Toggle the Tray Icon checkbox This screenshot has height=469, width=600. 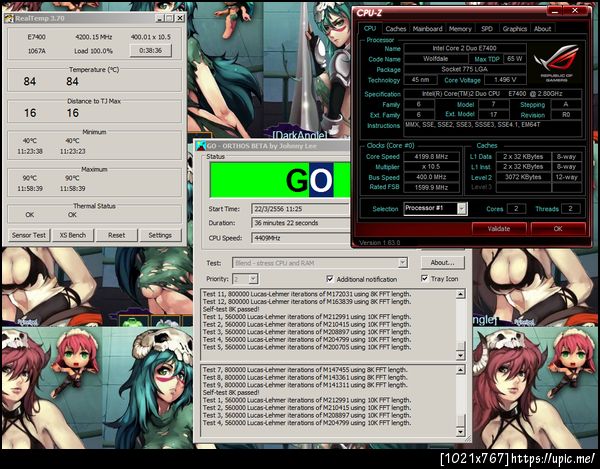click(424, 278)
